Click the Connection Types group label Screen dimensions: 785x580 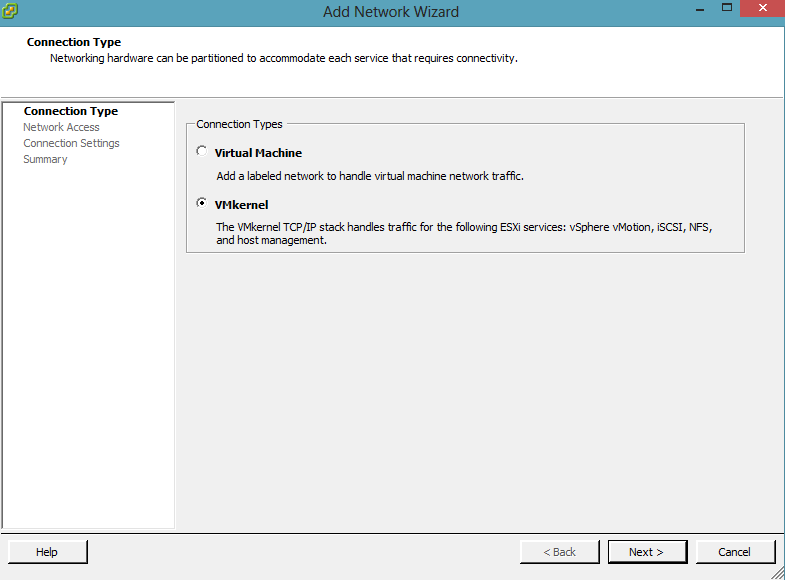(x=239, y=124)
